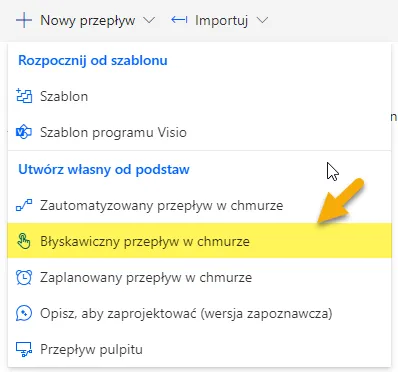Choose Przepływ pulpitu option
The height and width of the screenshot is (372, 398).
point(199,349)
